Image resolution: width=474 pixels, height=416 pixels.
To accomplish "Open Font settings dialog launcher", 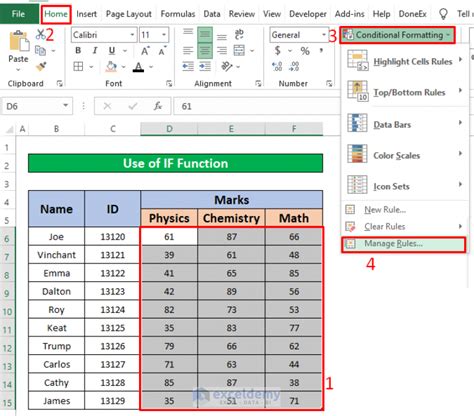I will pyautogui.click(x=169, y=83).
